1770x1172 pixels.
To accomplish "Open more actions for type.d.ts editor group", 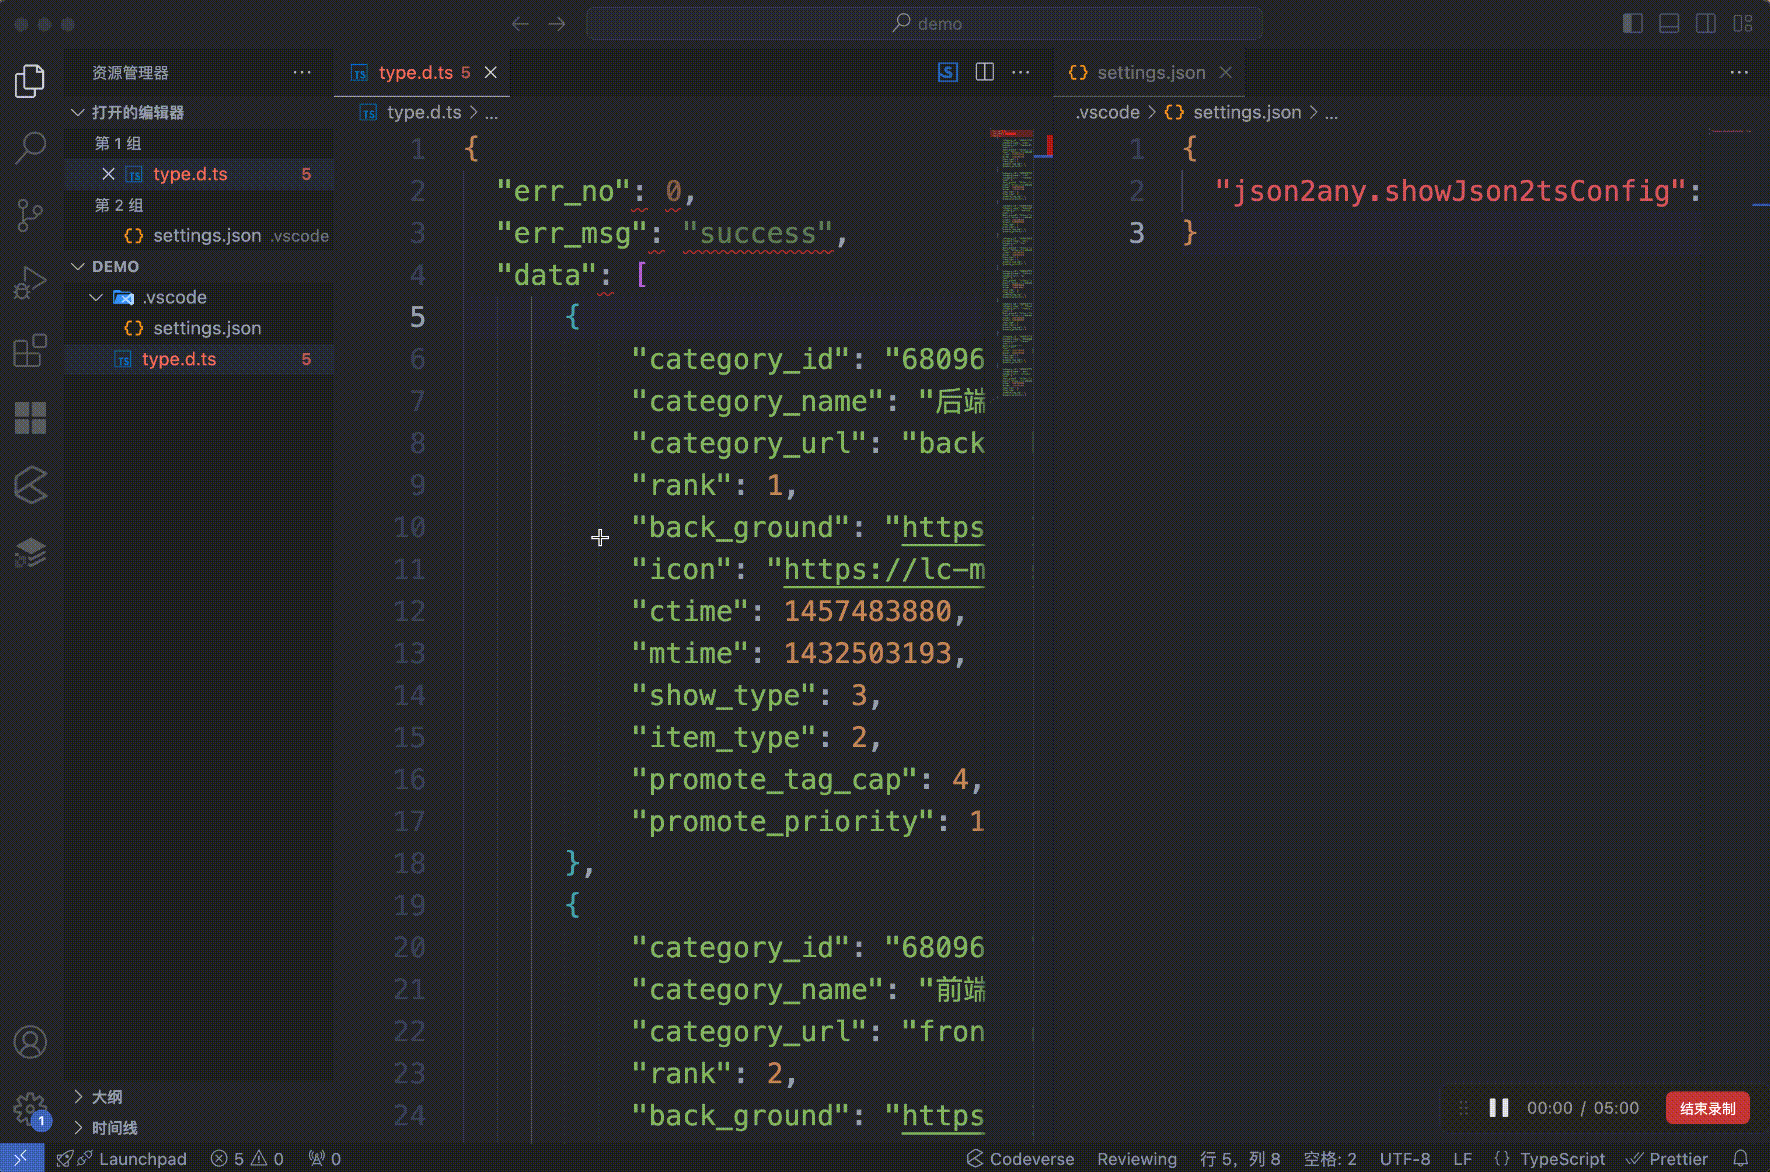I will point(1021,72).
